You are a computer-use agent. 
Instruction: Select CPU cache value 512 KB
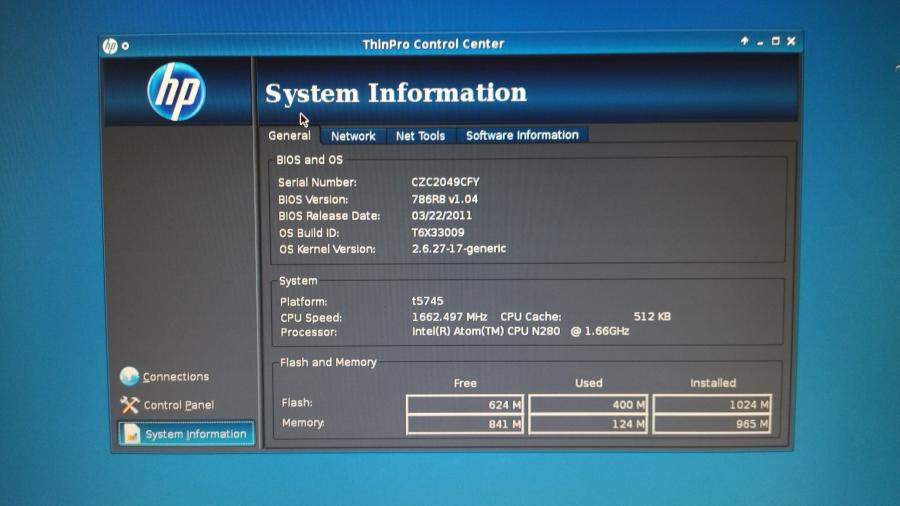[x=652, y=316]
